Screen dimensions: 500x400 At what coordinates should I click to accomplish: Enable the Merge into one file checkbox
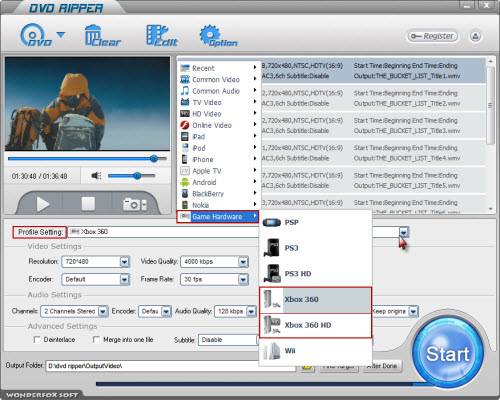(96, 340)
